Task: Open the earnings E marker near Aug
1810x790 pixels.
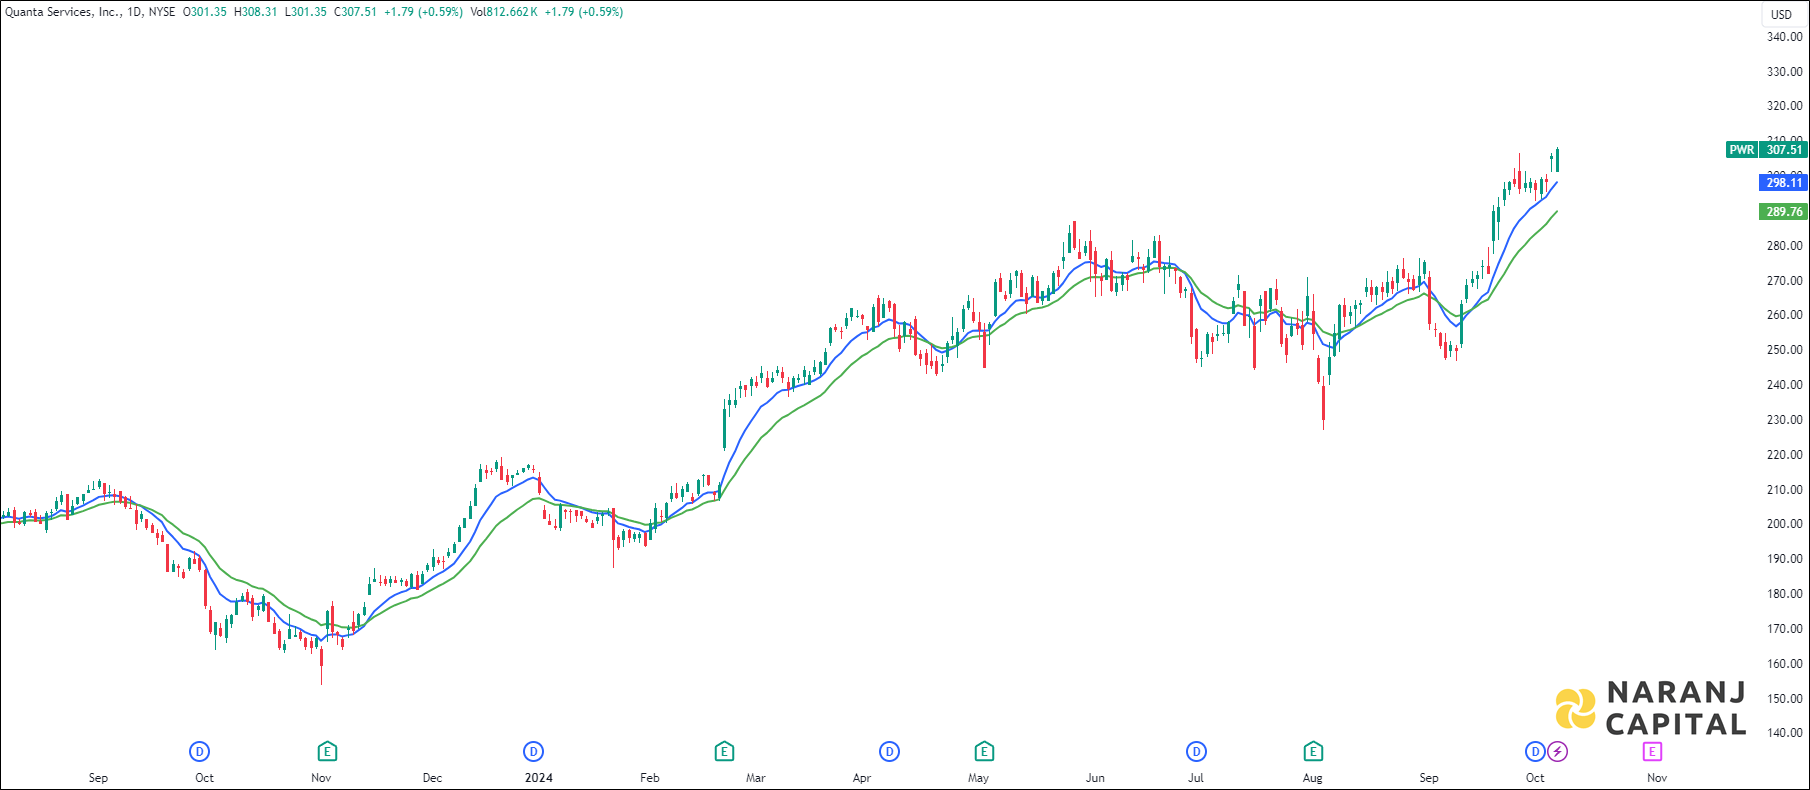Action: (1313, 751)
